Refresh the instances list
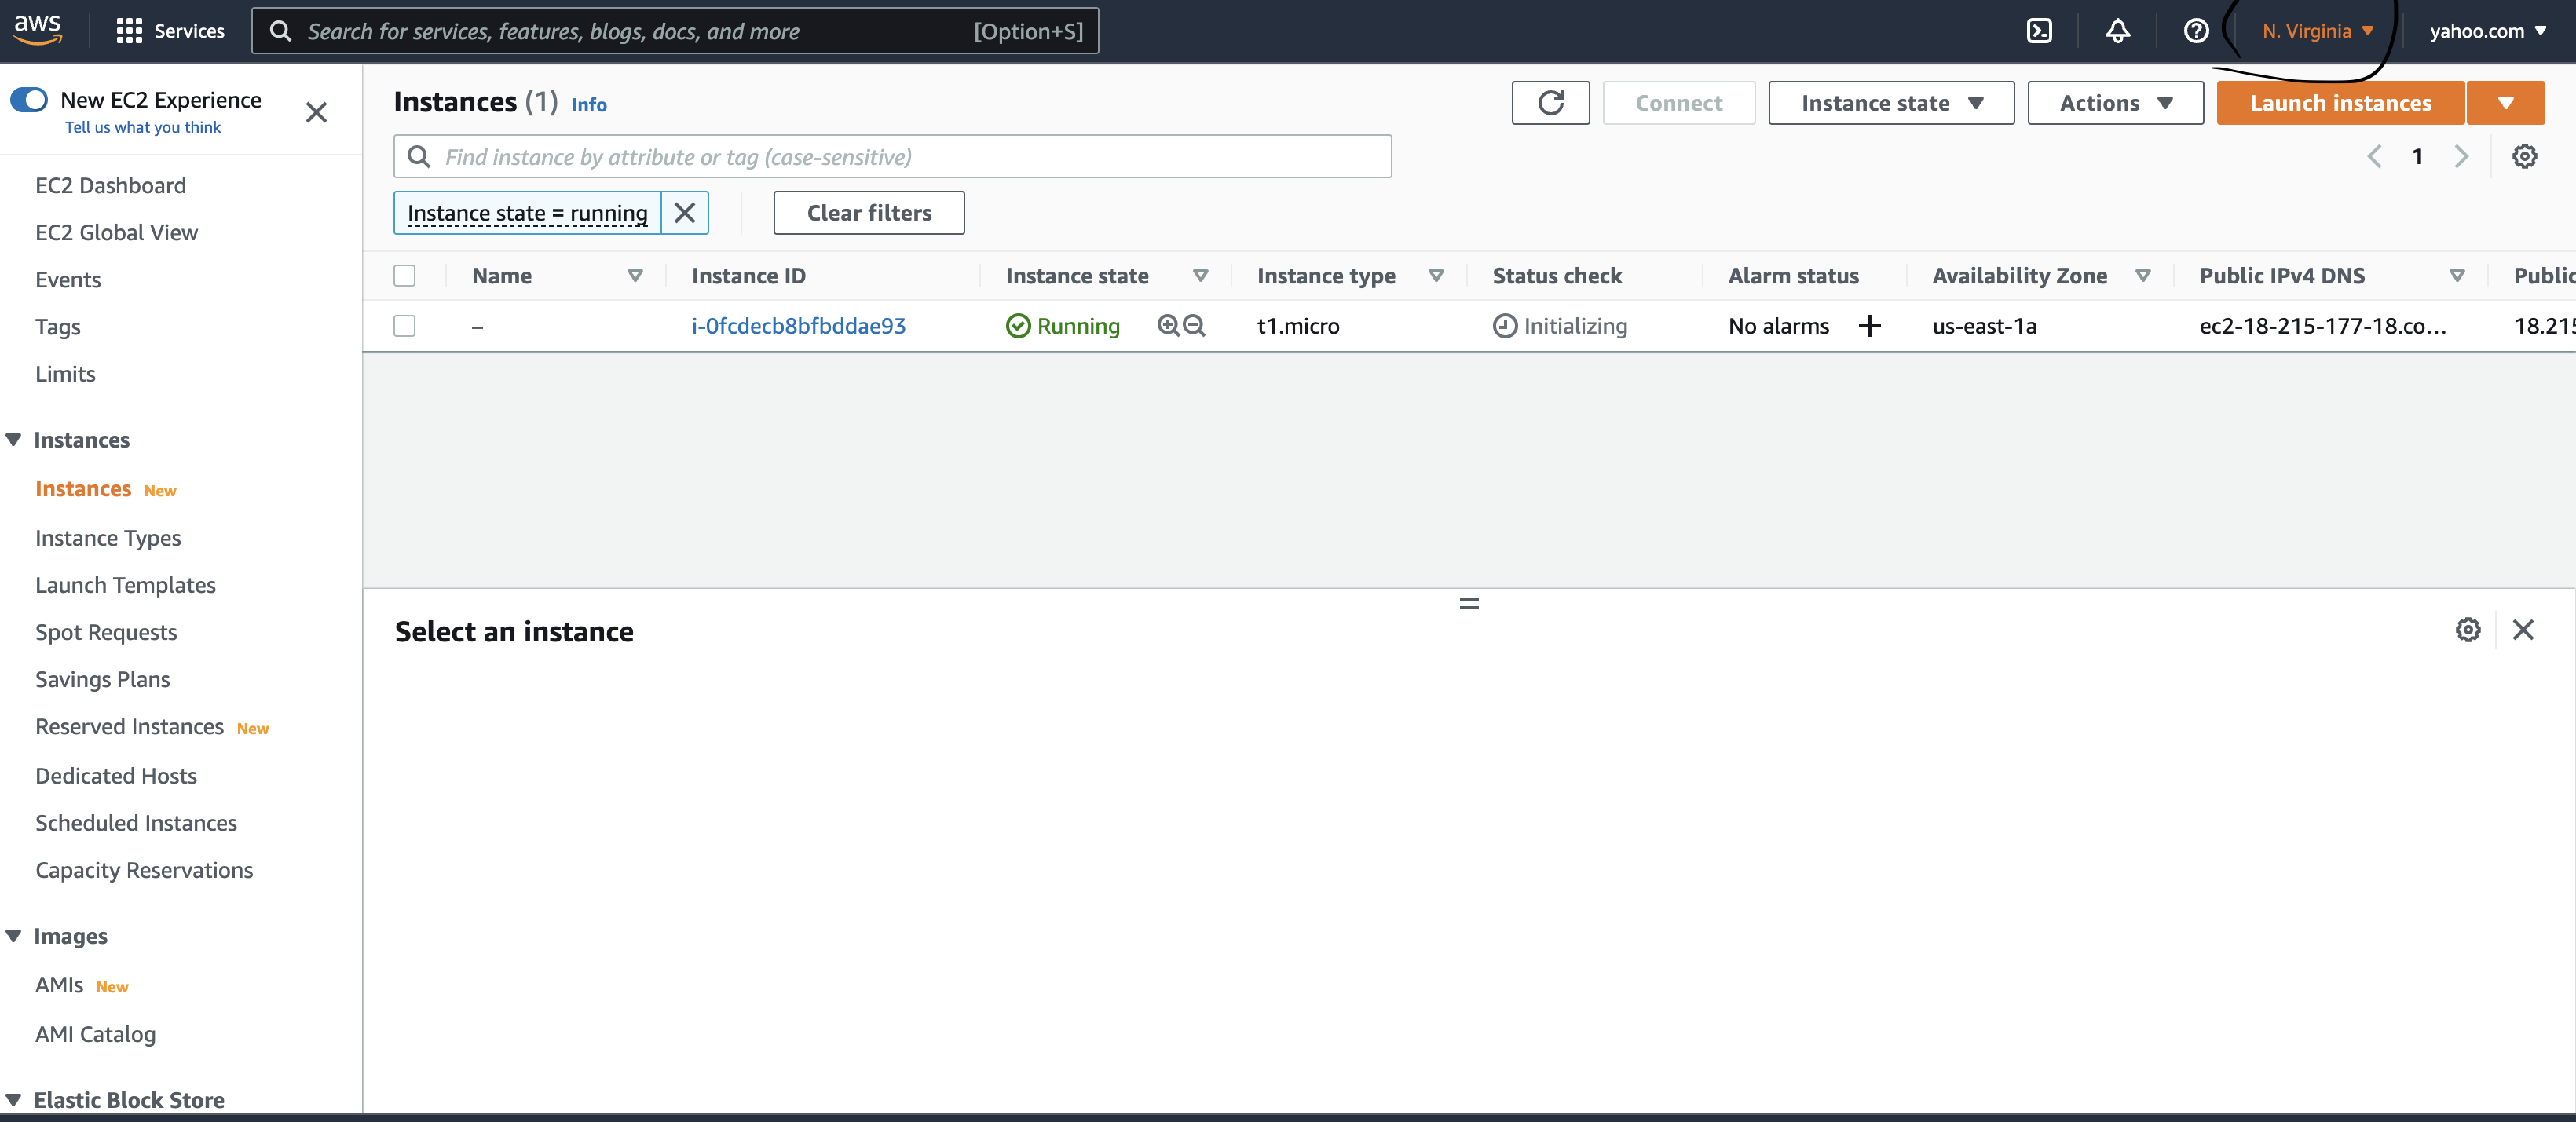The image size is (2576, 1122). pyautogui.click(x=1550, y=103)
